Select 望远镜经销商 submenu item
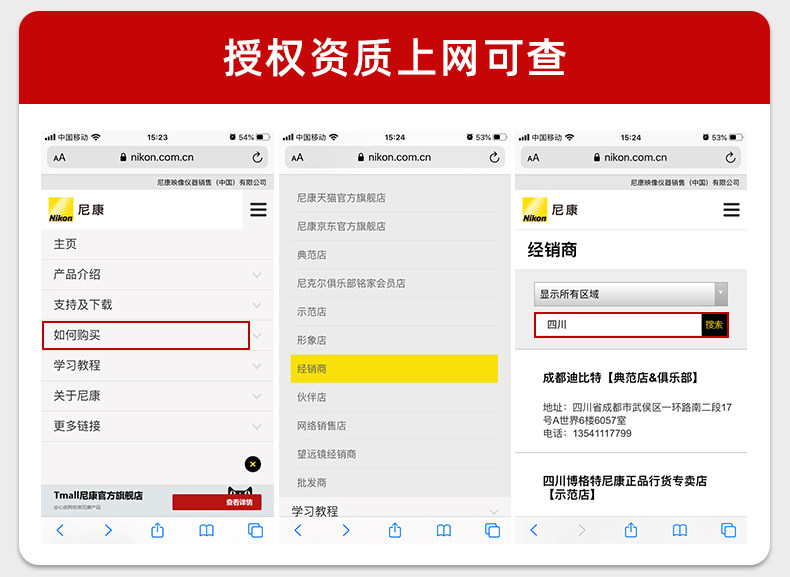790x577 pixels. pyautogui.click(x=394, y=454)
